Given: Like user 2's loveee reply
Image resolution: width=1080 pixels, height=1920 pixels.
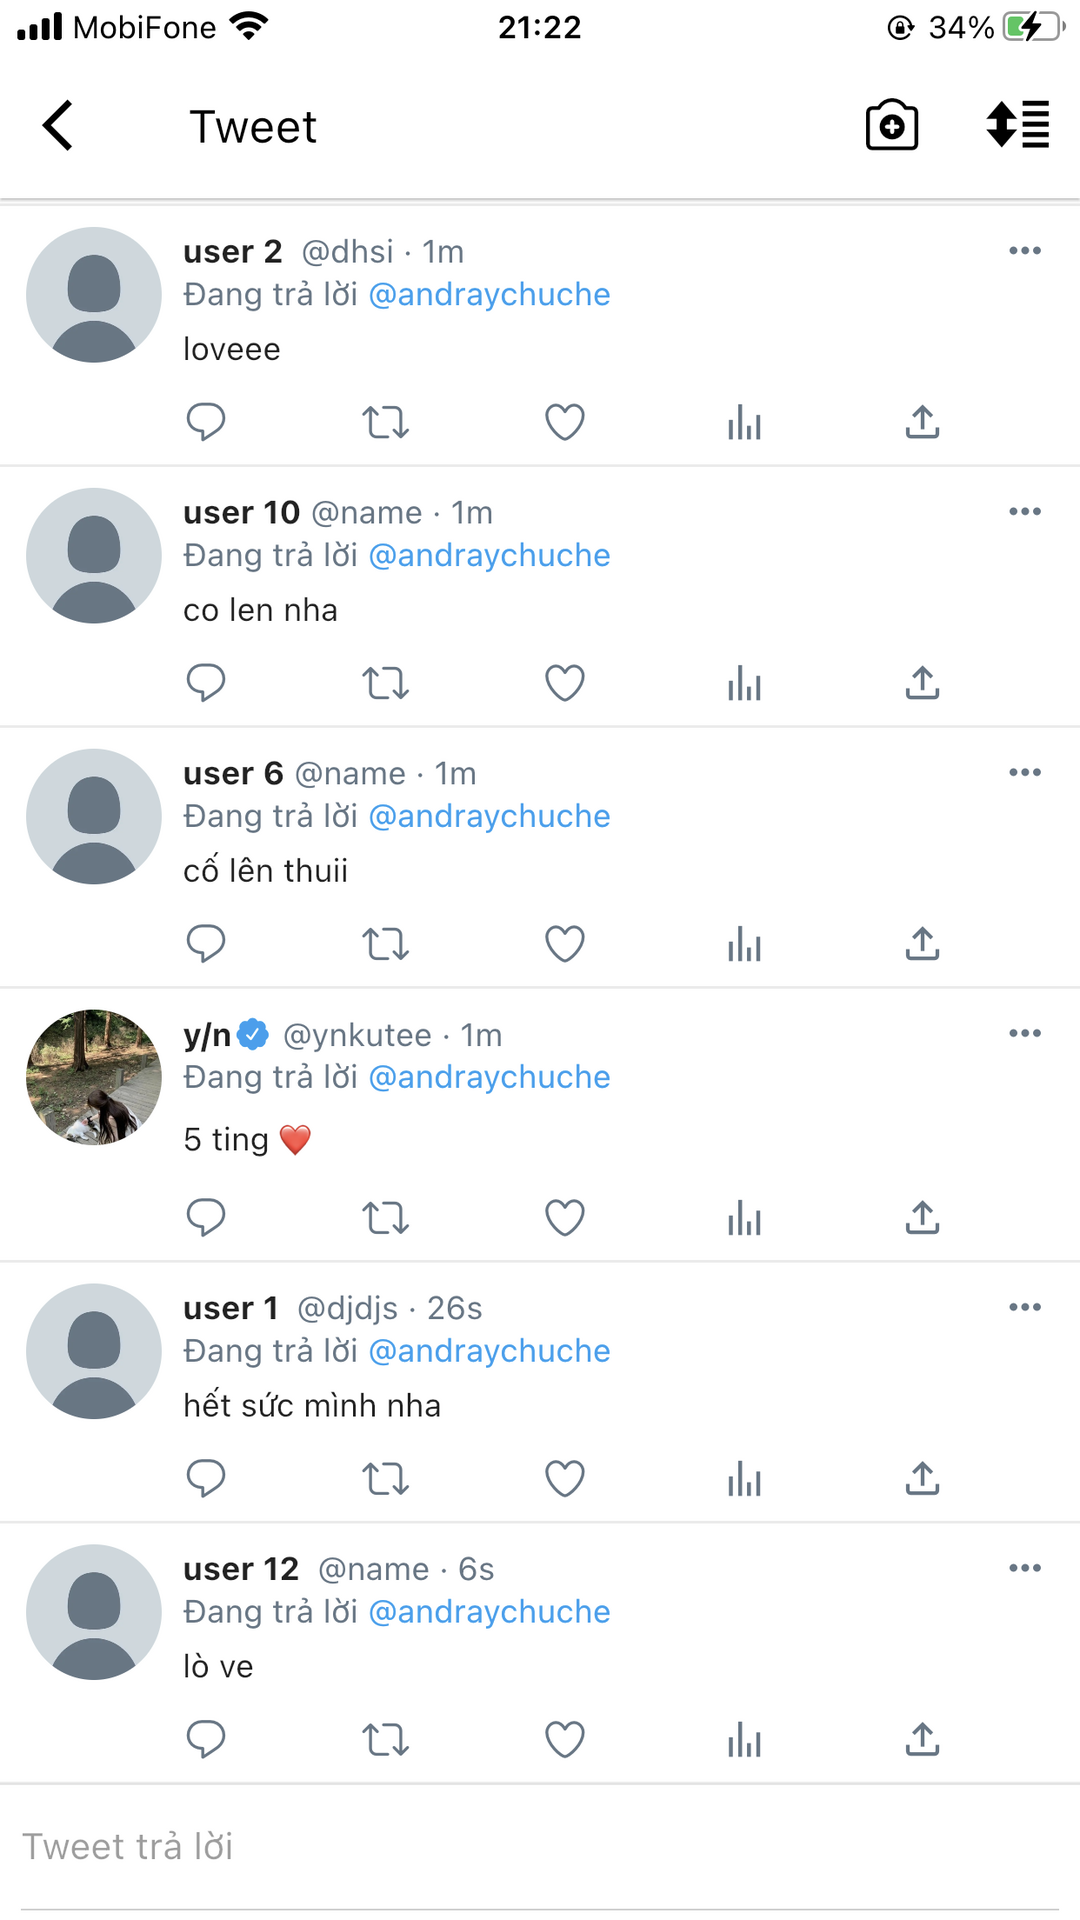Looking at the screenshot, I should tap(564, 422).
